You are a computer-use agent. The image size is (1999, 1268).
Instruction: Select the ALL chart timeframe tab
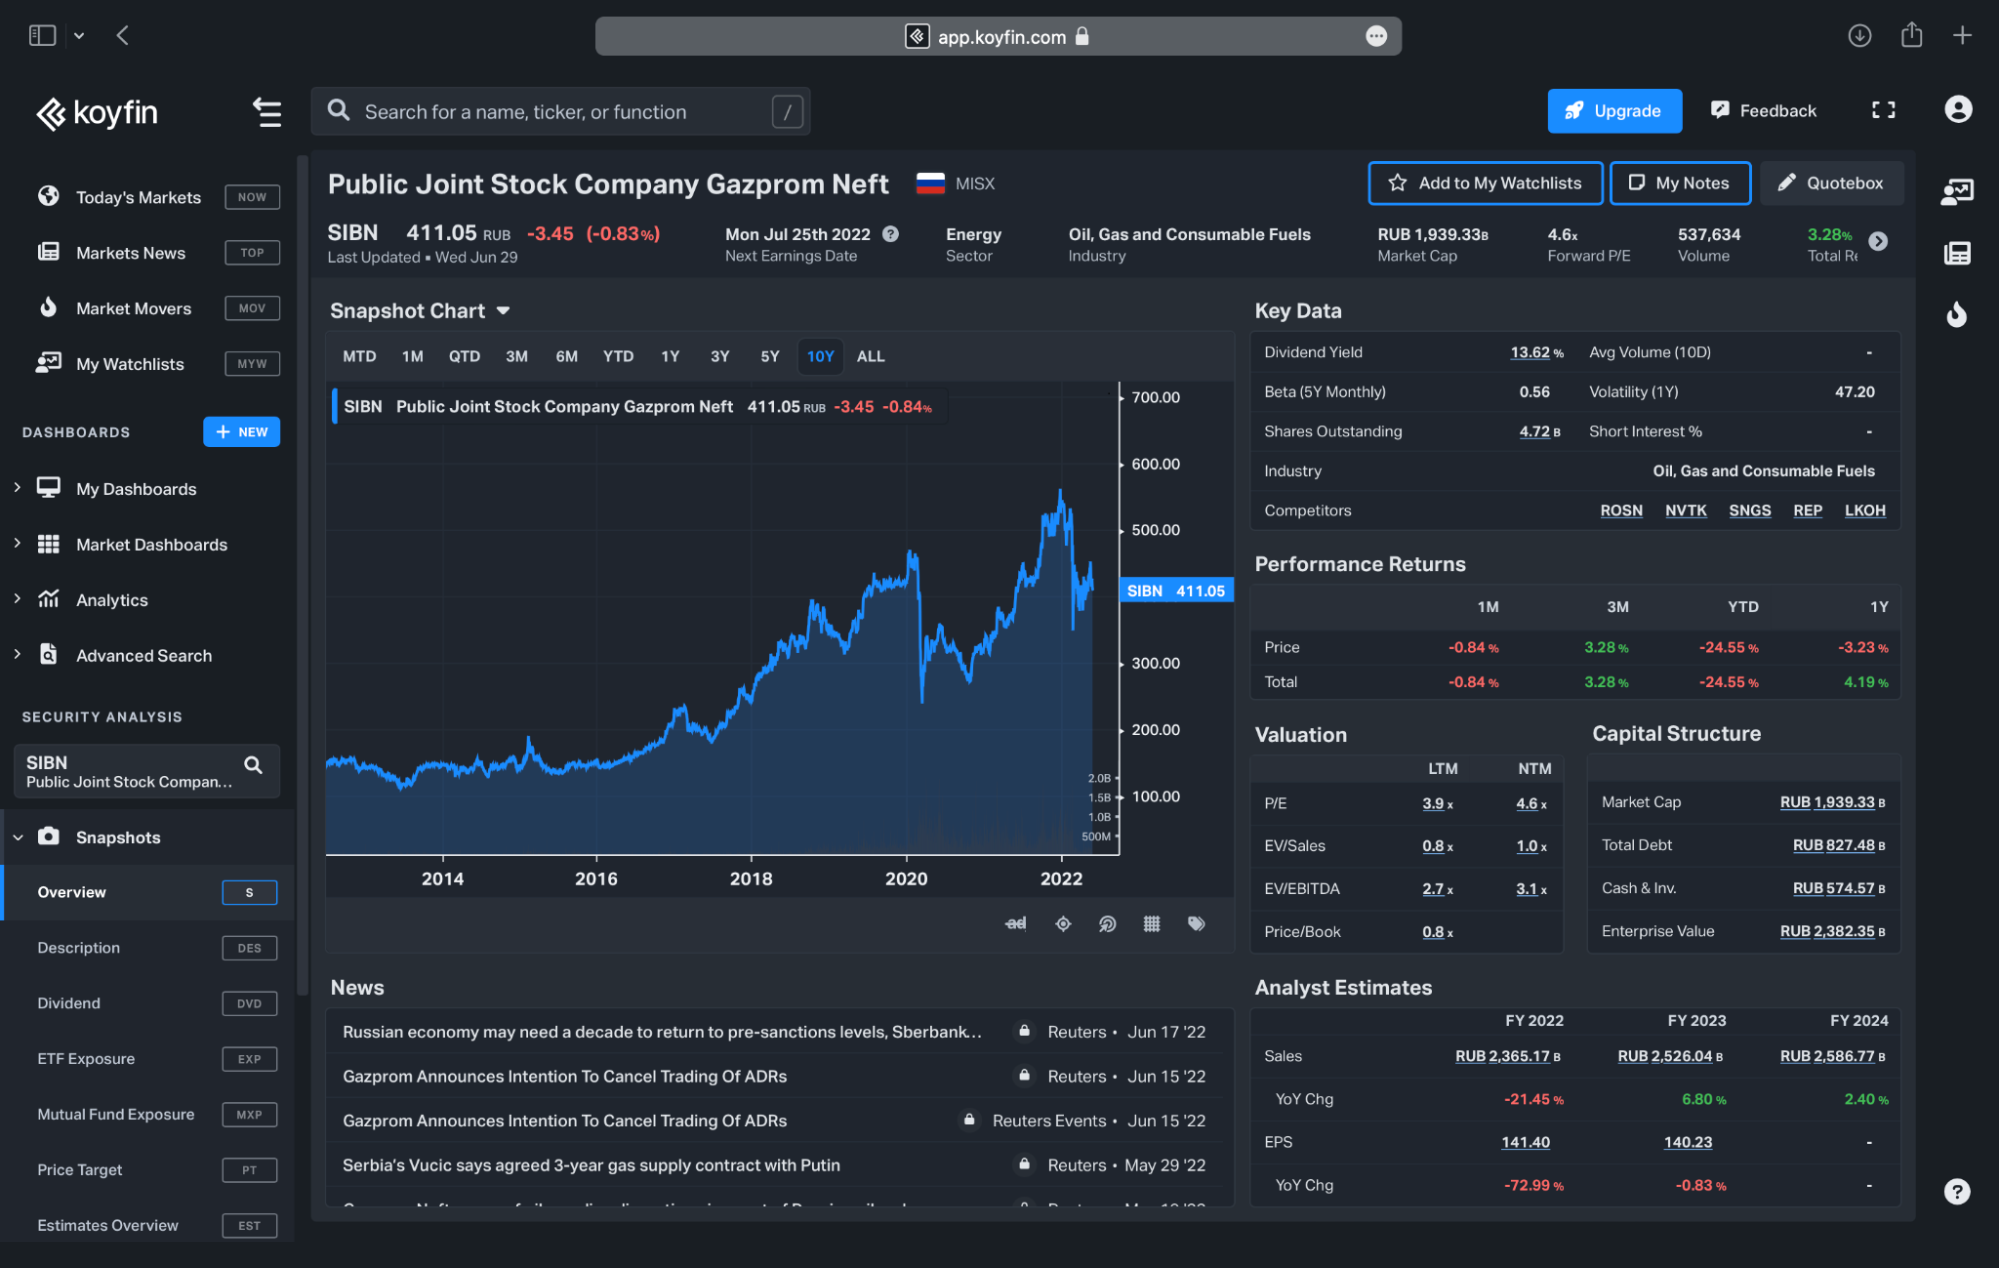(870, 356)
